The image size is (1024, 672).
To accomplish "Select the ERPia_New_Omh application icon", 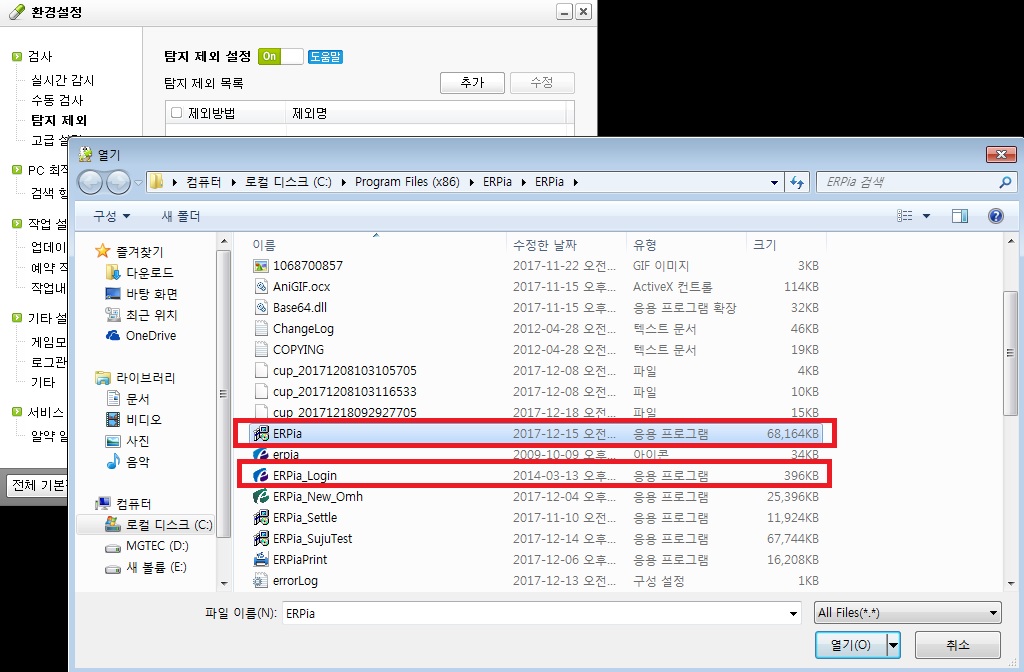I will pyautogui.click(x=261, y=497).
